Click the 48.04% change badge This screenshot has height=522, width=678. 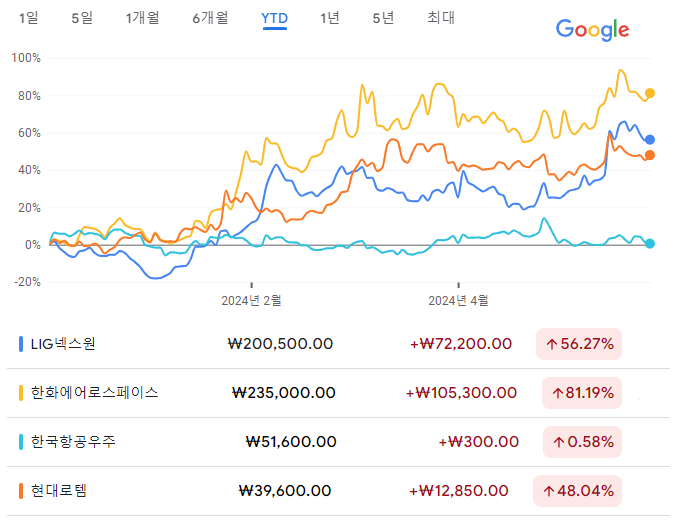pos(577,491)
